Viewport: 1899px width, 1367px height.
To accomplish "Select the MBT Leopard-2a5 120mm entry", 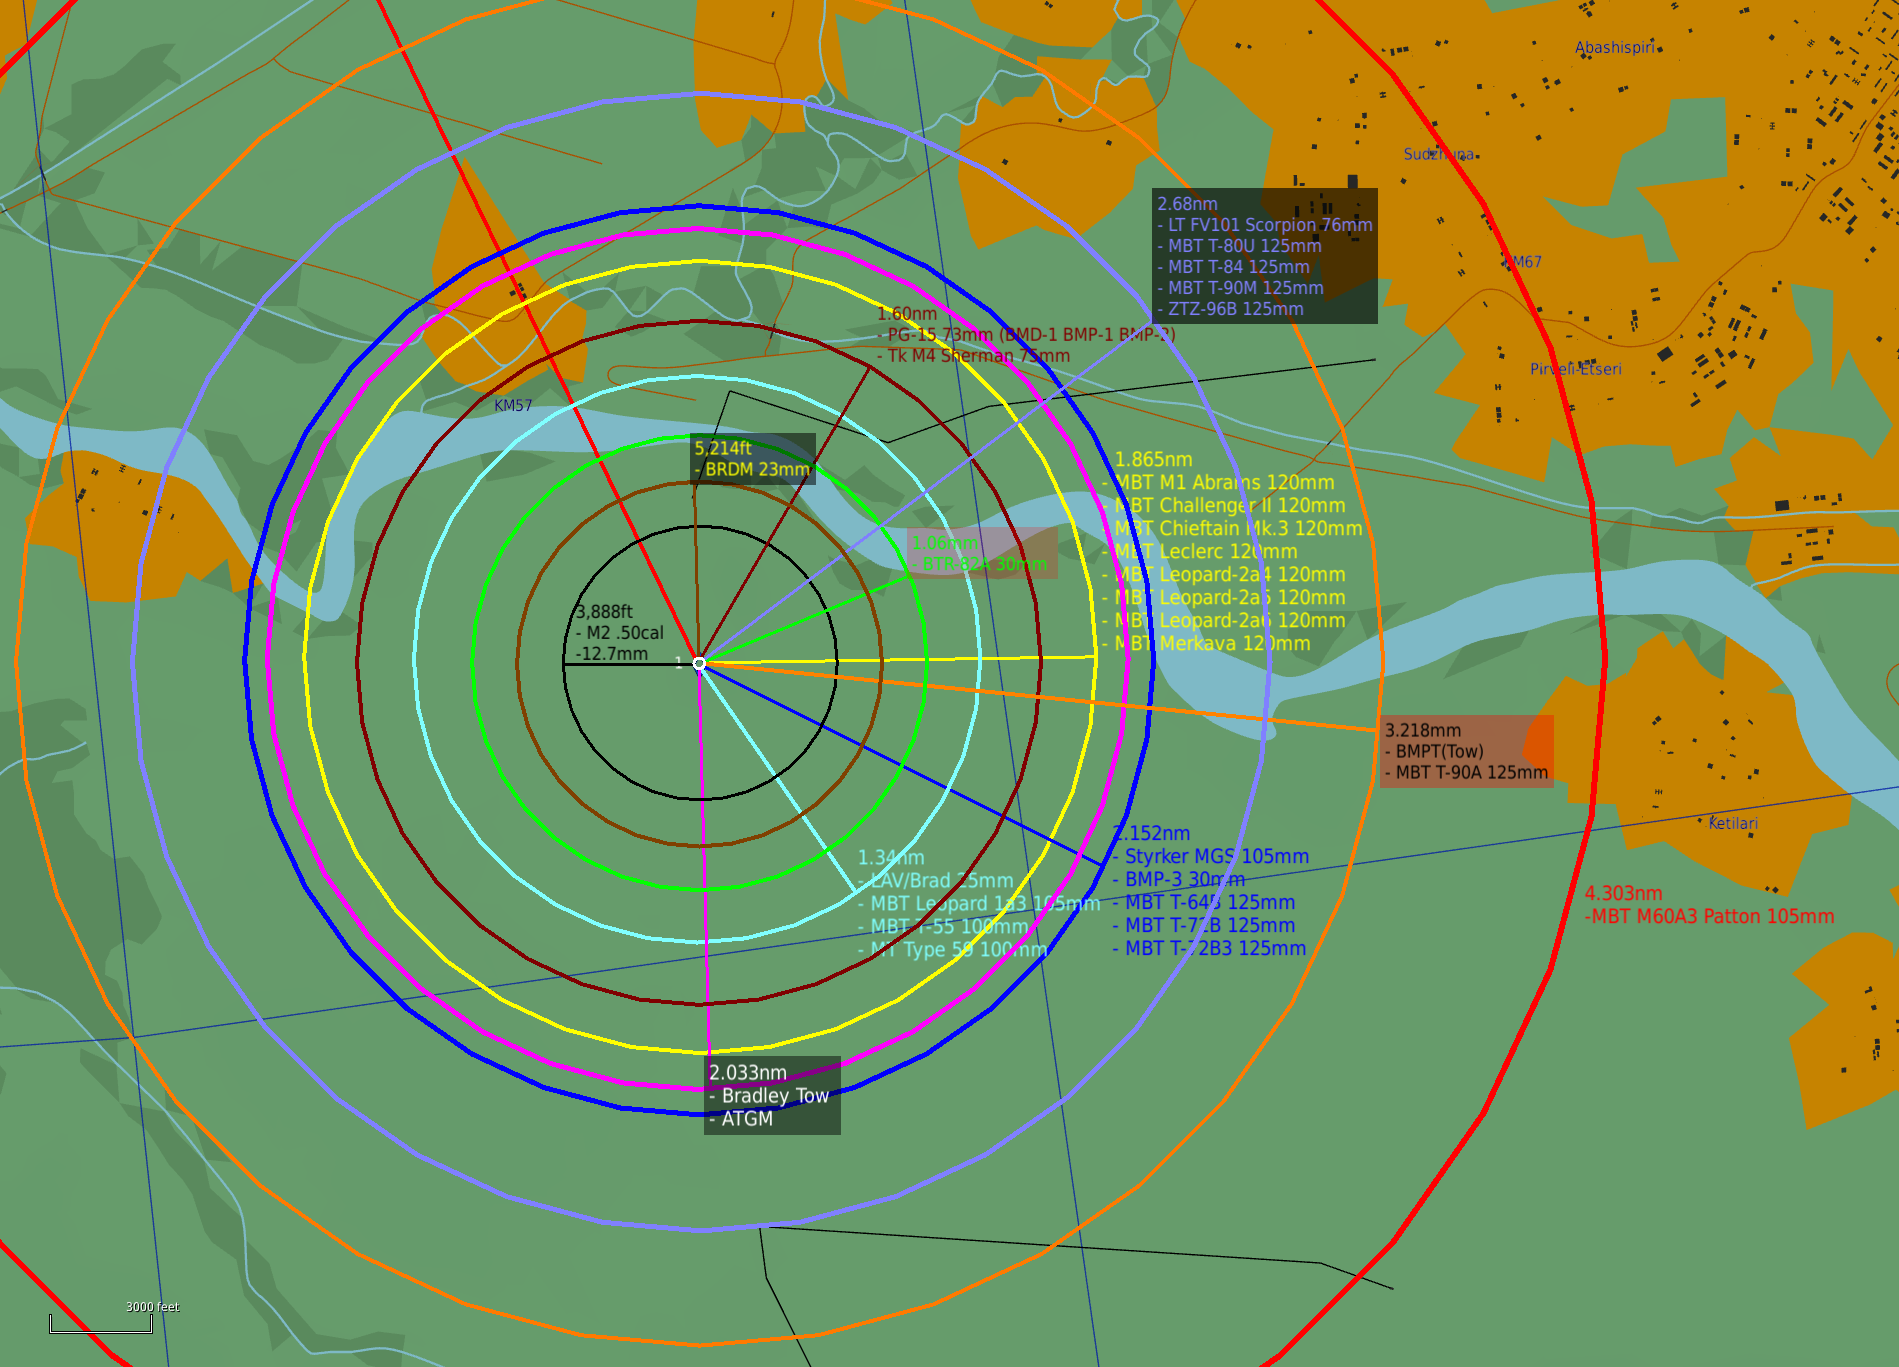I will coord(1224,598).
